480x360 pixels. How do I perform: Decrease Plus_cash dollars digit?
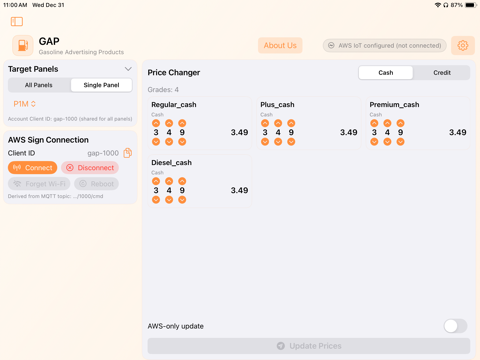(x=265, y=142)
